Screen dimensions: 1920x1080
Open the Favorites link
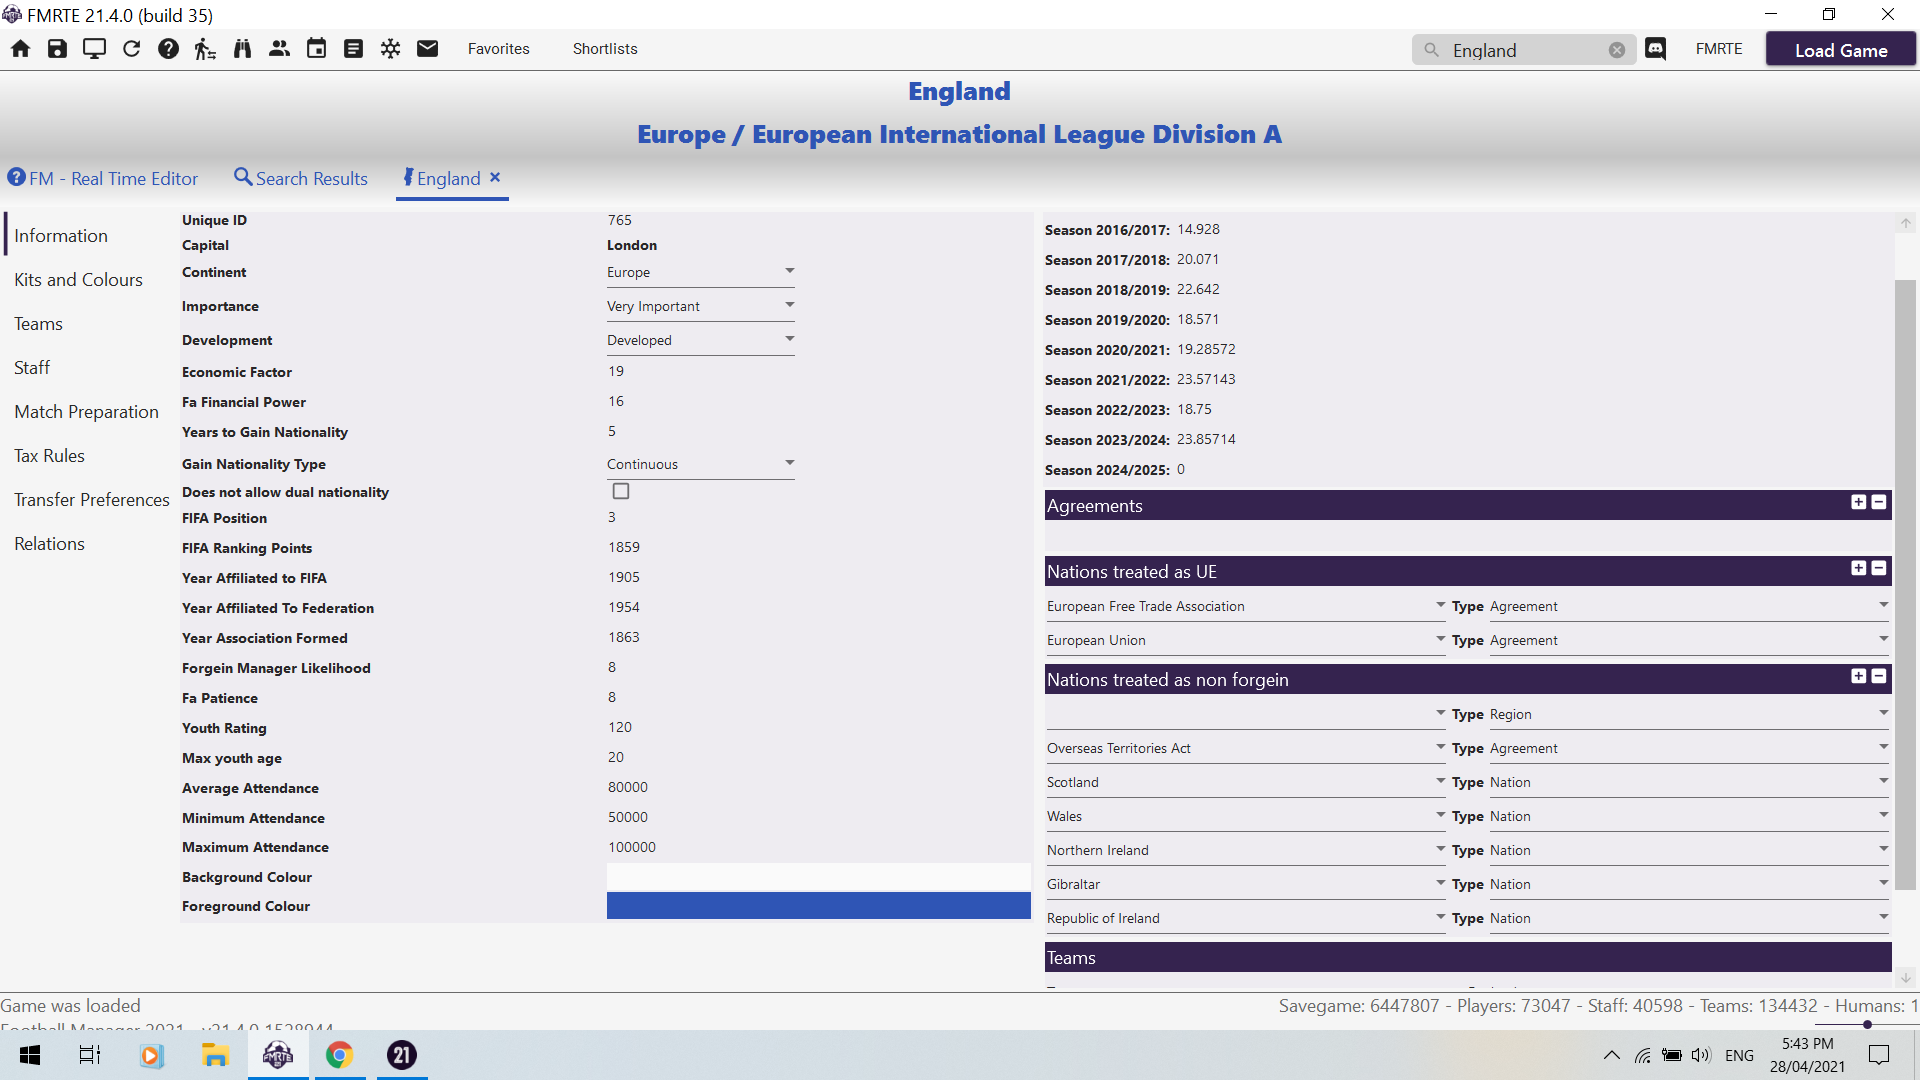point(498,49)
